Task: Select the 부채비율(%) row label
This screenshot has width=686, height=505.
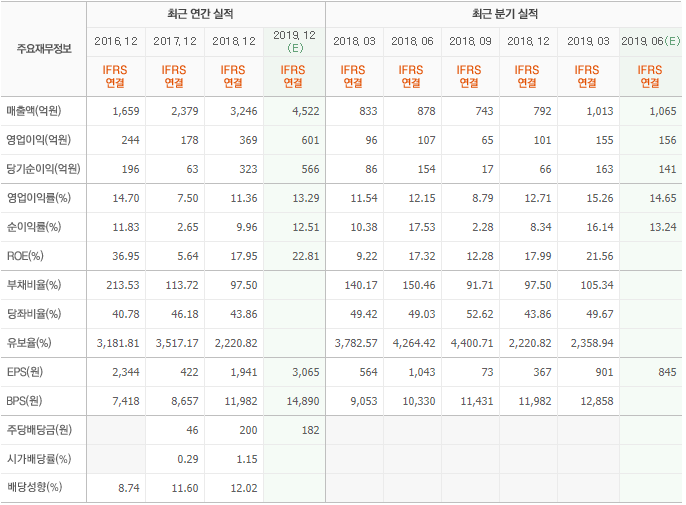Action: 34,285
